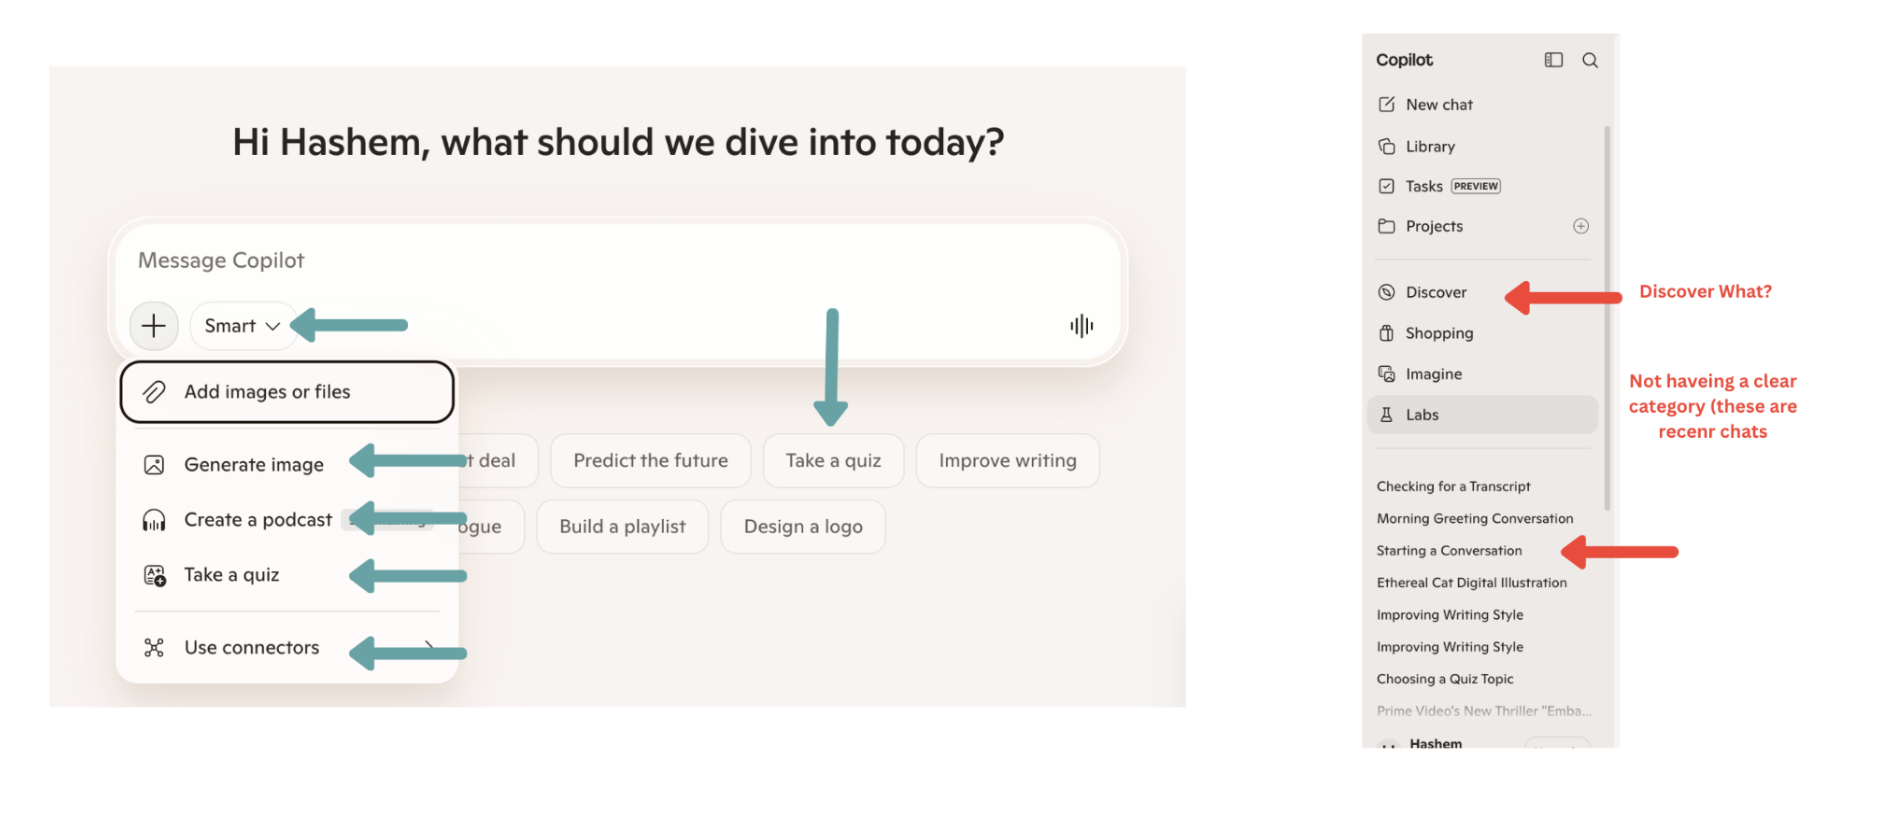Click the plus attach button in message box
This screenshot has width=1900, height=836.
pos(154,326)
